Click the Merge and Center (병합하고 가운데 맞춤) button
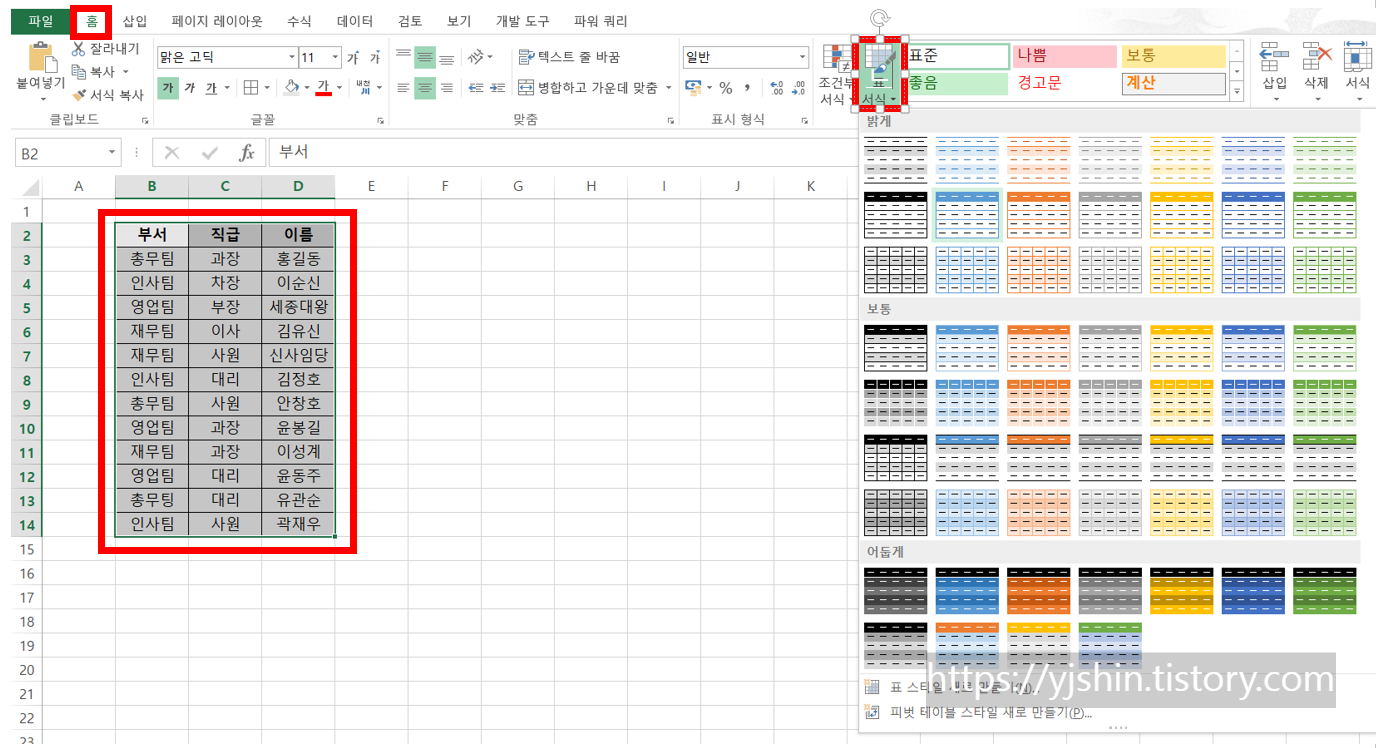Screen dimensions: 1376x748 point(587,88)
